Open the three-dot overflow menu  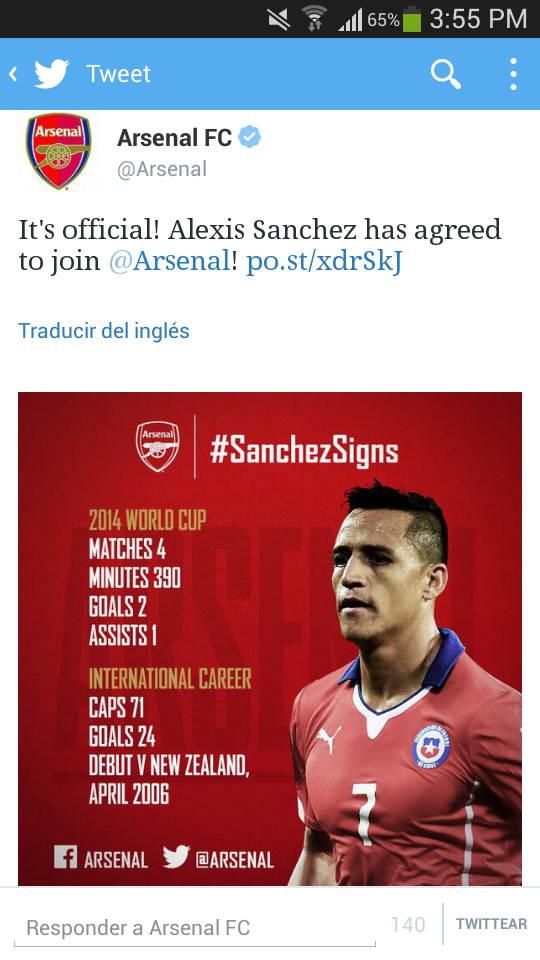coord(513,74)
